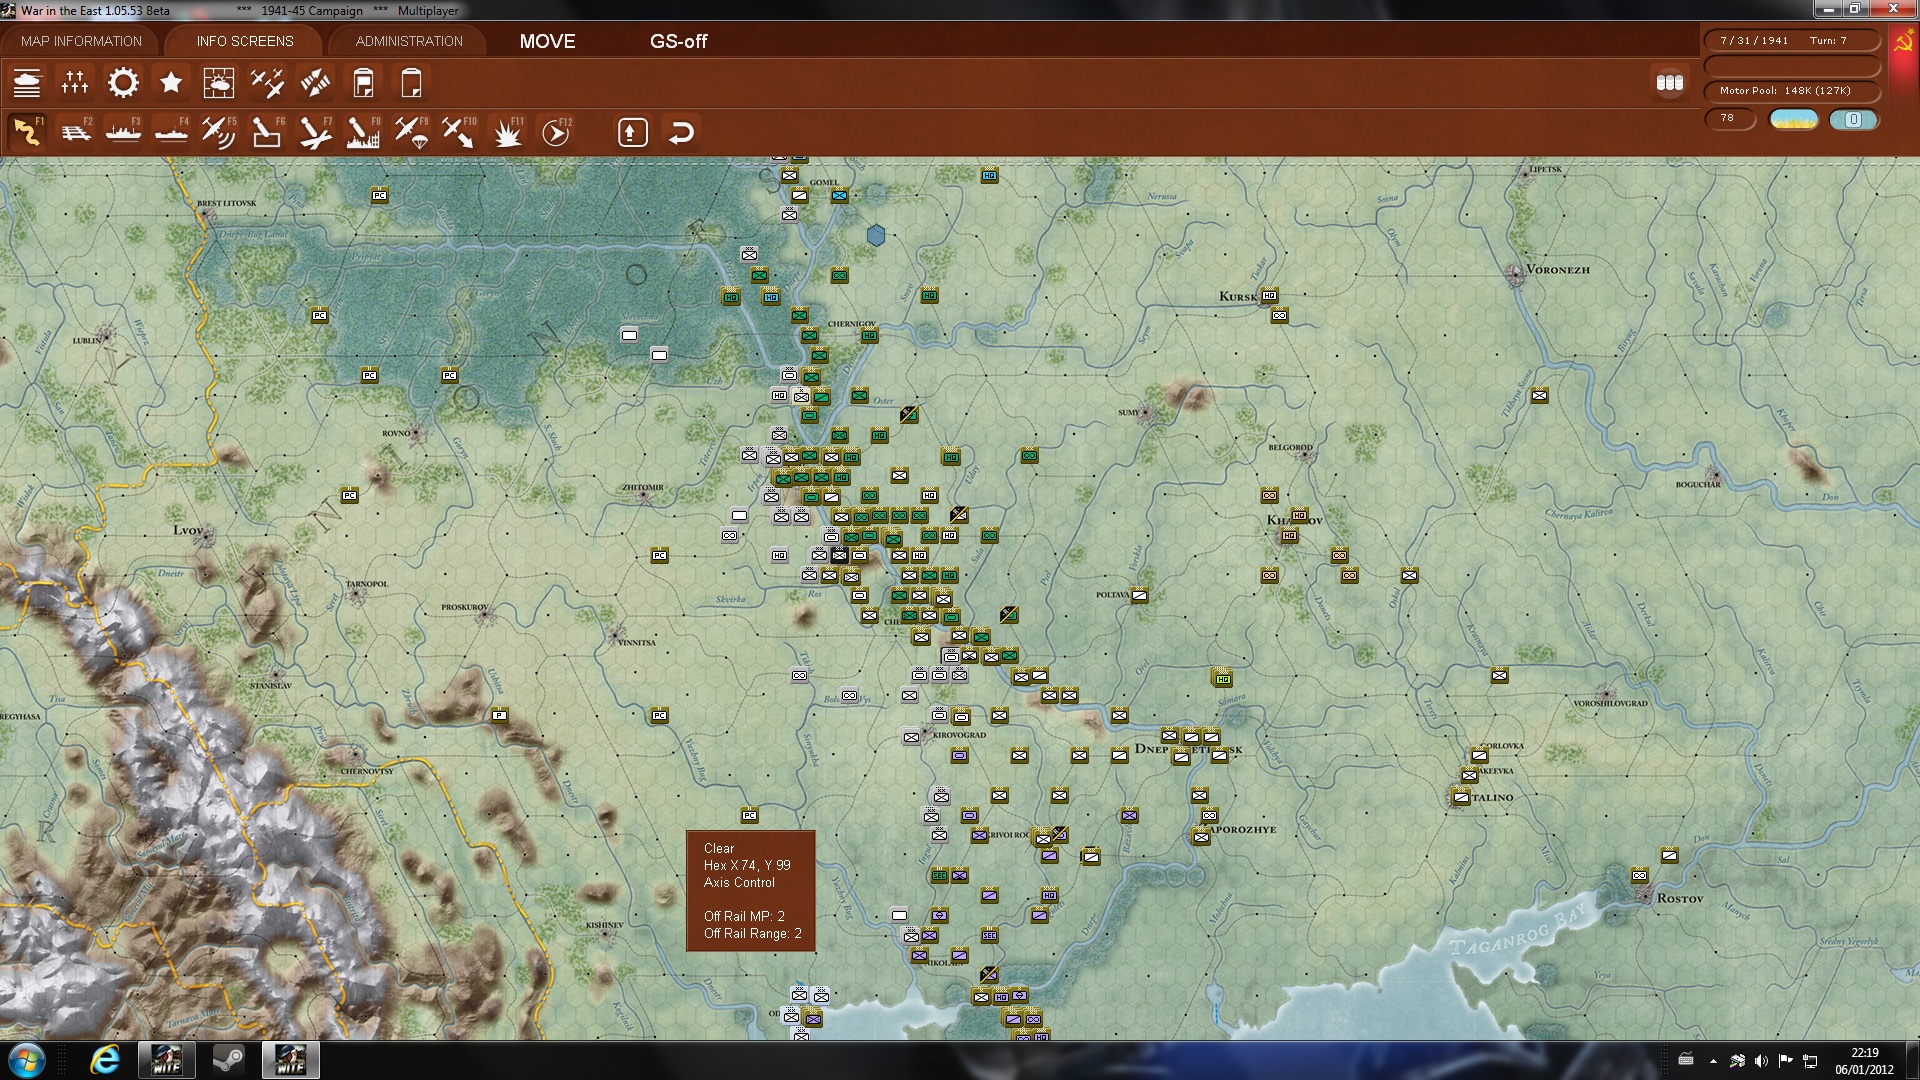The height and width of the screenshot is (1080, 1920).
Task: Click the star victory screen icon
Action: click(x=171, y=83)
